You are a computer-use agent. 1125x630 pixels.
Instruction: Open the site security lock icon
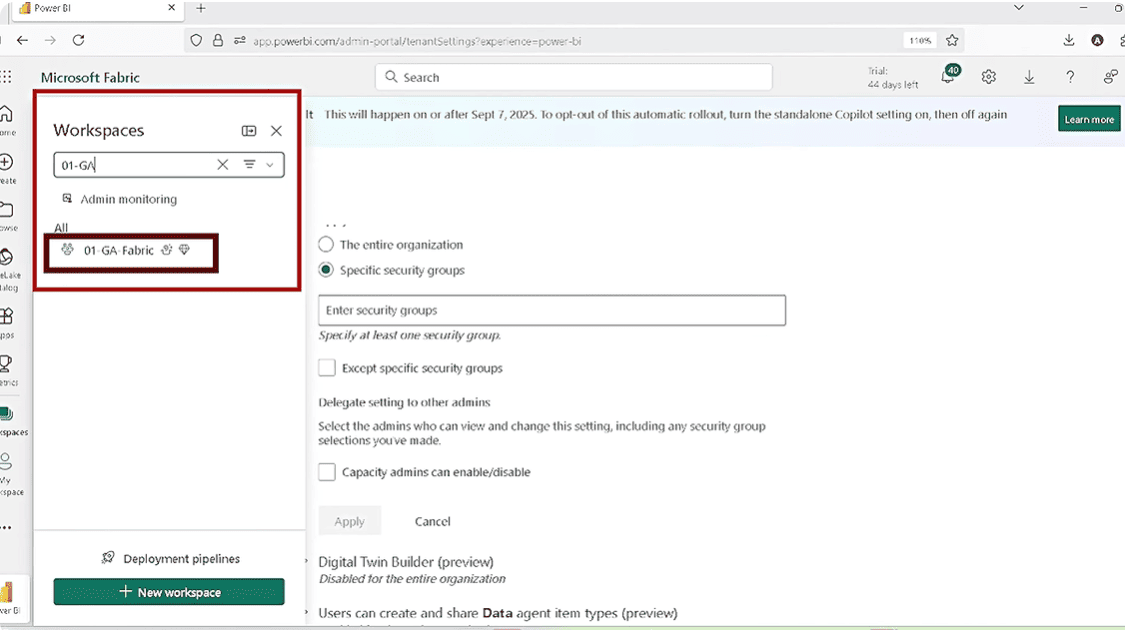(218, 41)
